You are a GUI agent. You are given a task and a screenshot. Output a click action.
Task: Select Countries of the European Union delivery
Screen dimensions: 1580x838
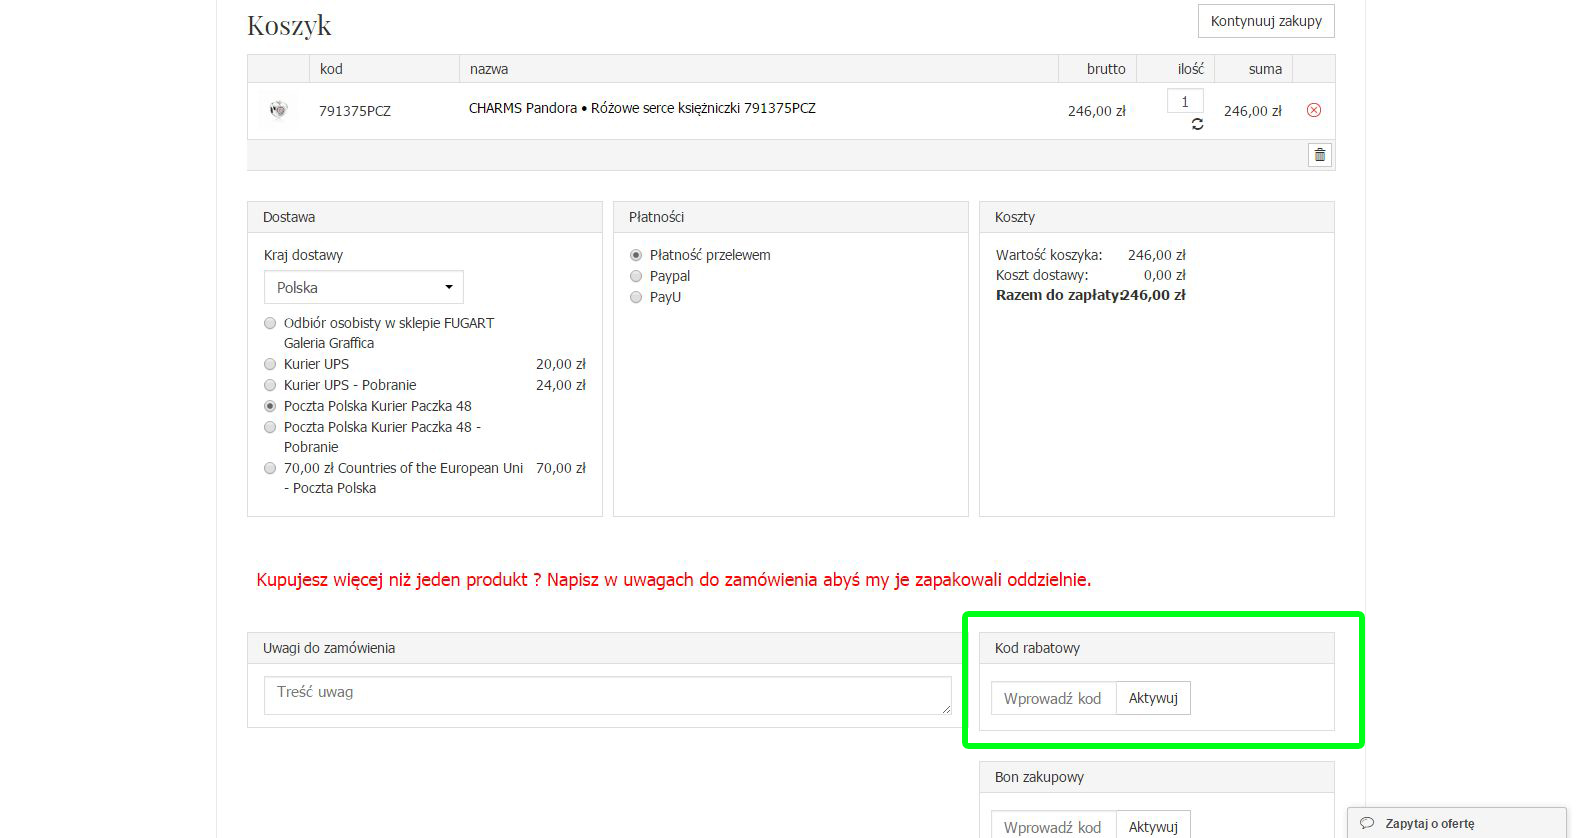[x=270, y=468]
